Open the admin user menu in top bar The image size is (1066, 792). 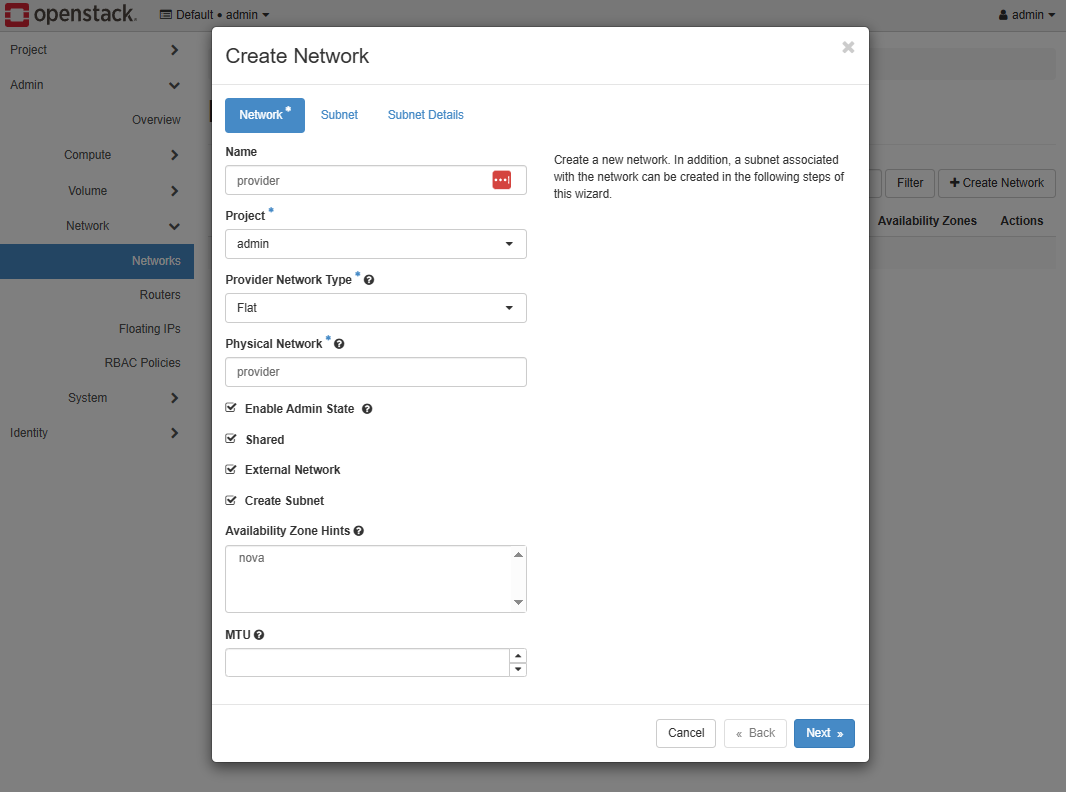pos(1027,15)
